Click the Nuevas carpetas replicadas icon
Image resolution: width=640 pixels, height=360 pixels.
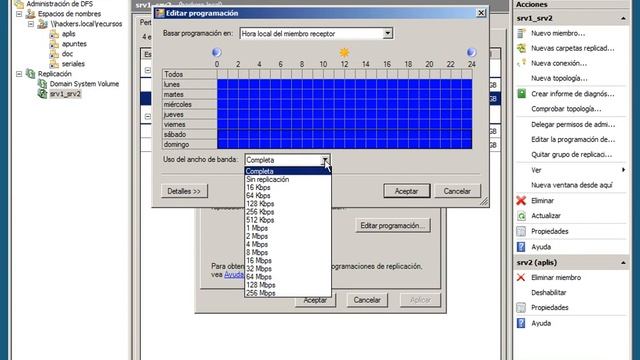coord(521,48)
